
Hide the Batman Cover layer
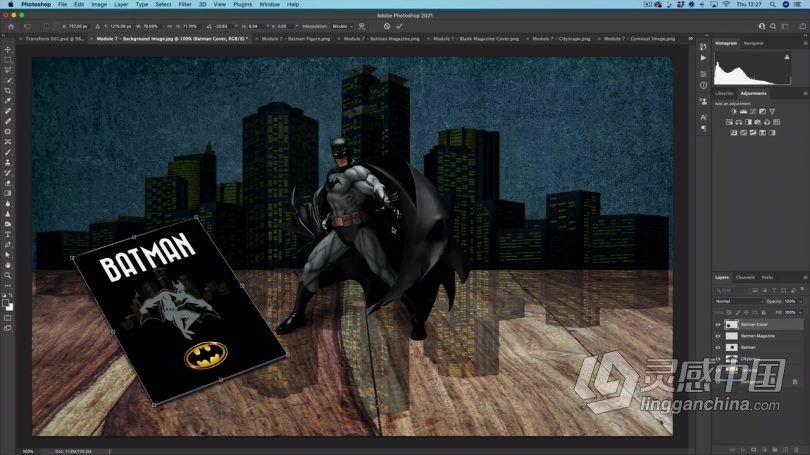coord(718,325)
